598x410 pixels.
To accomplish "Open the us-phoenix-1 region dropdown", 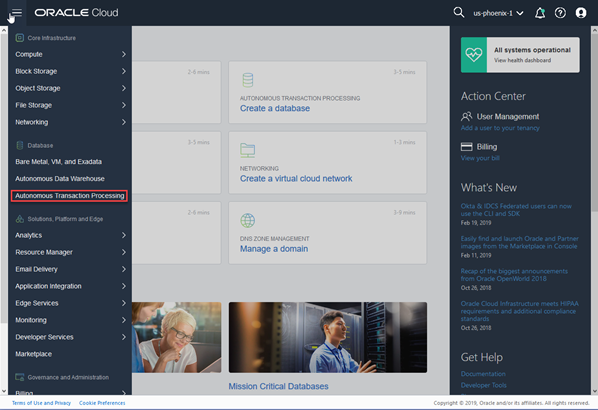I will point(498,13).
